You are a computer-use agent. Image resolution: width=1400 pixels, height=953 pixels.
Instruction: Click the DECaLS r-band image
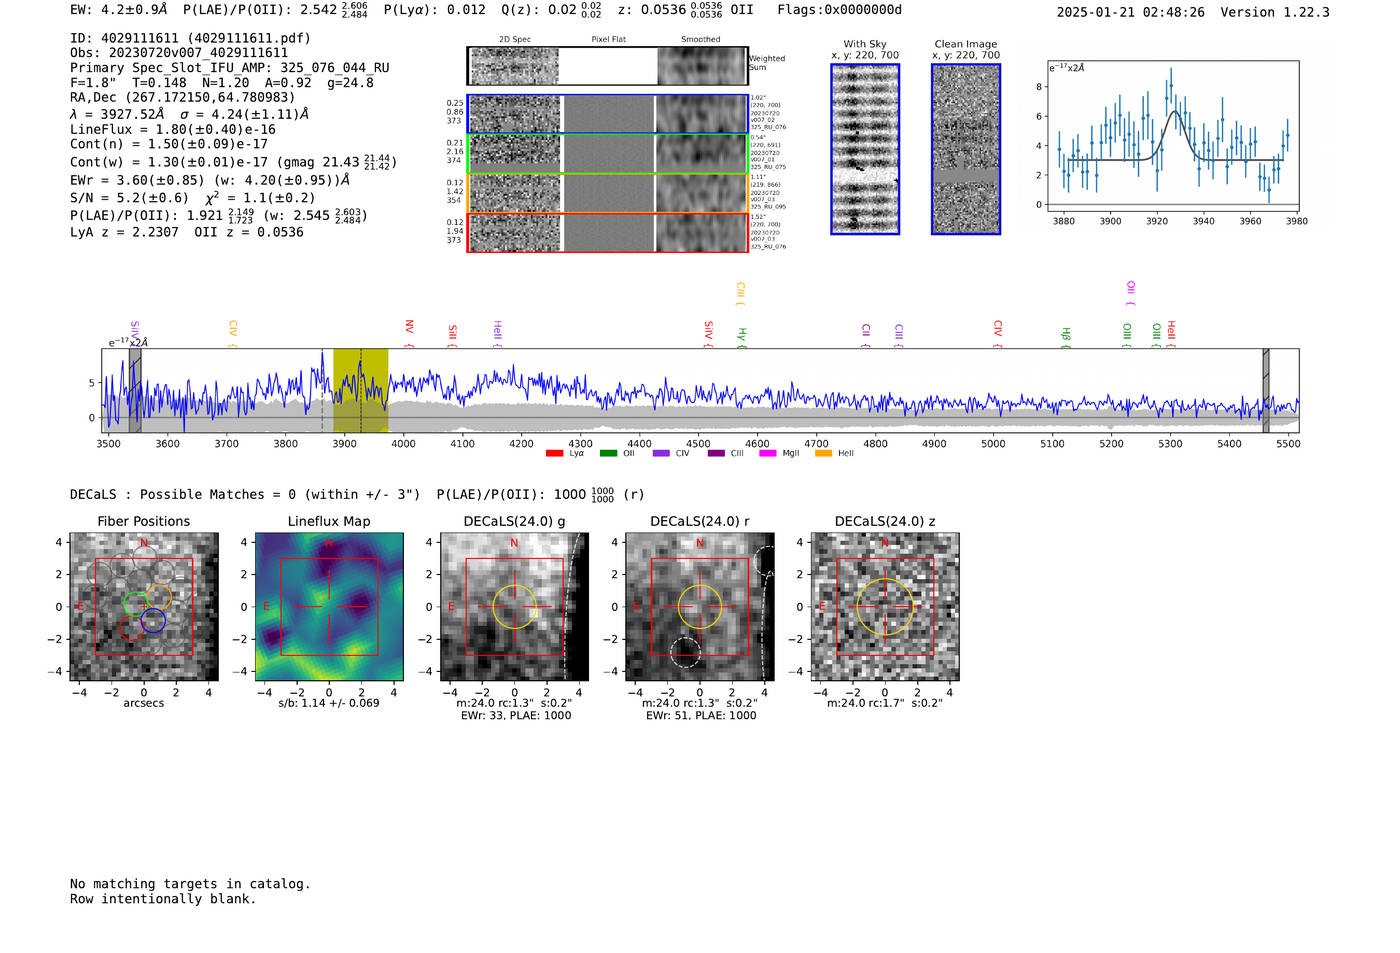pyautogui.click(x=700, y=607)
